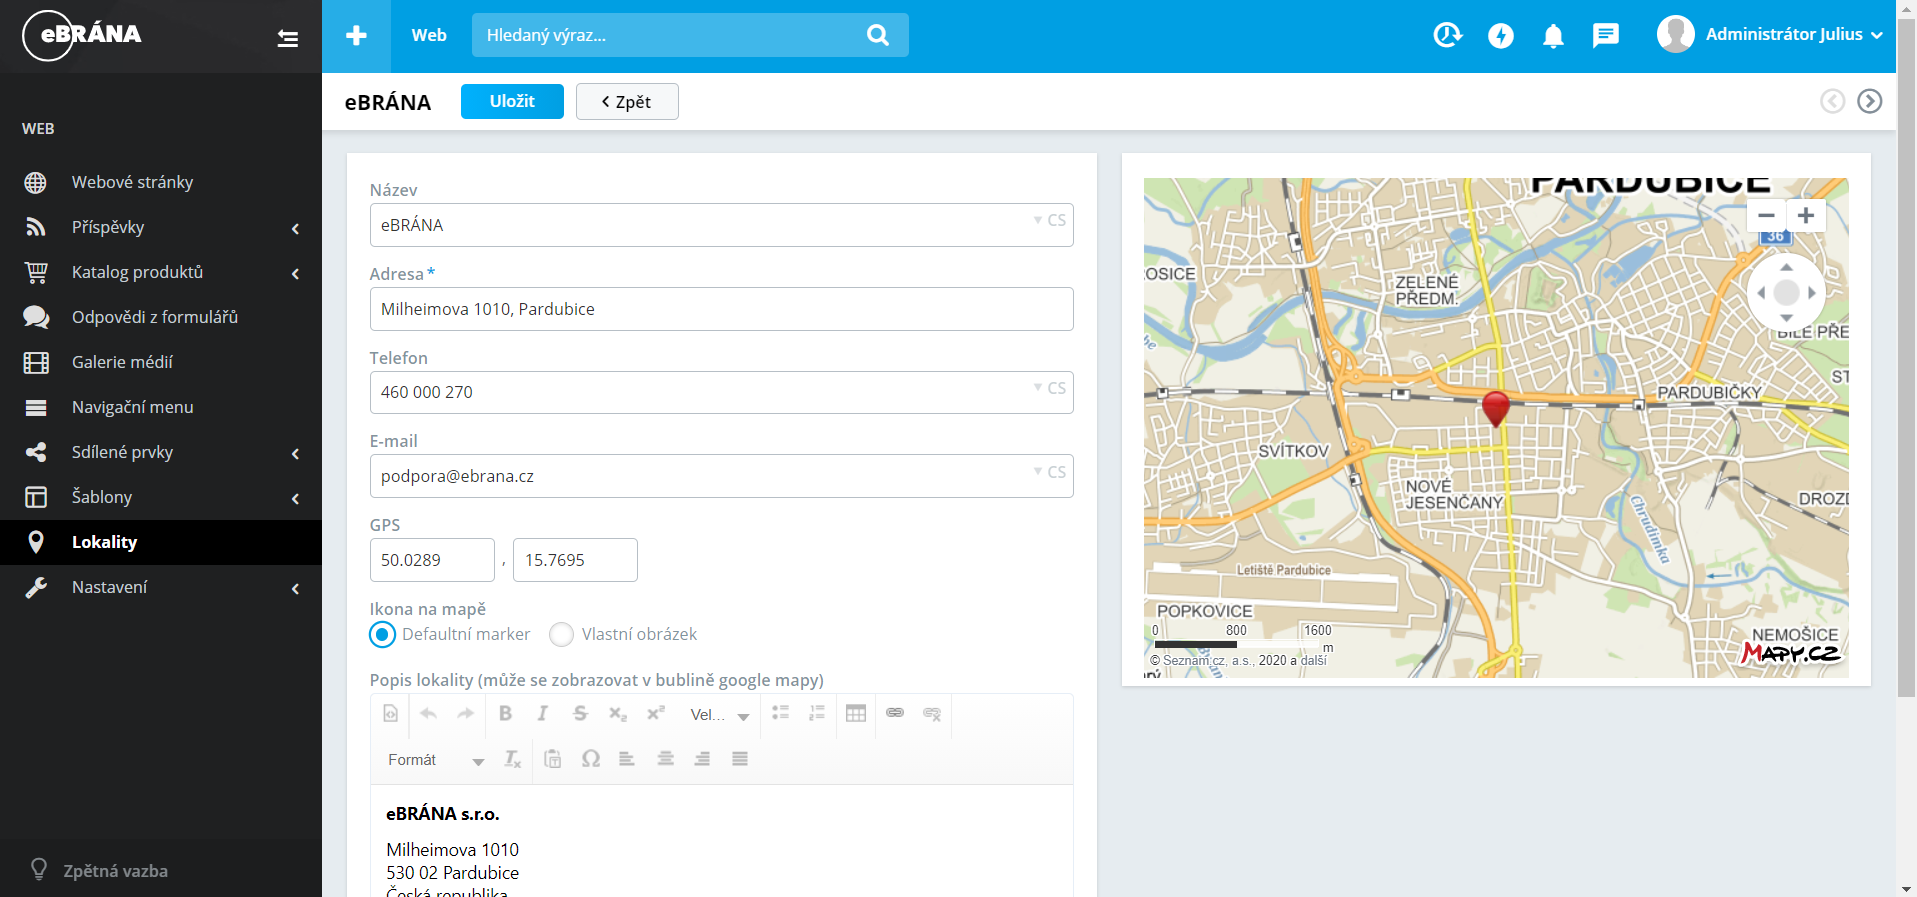Undo the last edit in editor
Screen dimensions: 1917x897
click(428, 713)
